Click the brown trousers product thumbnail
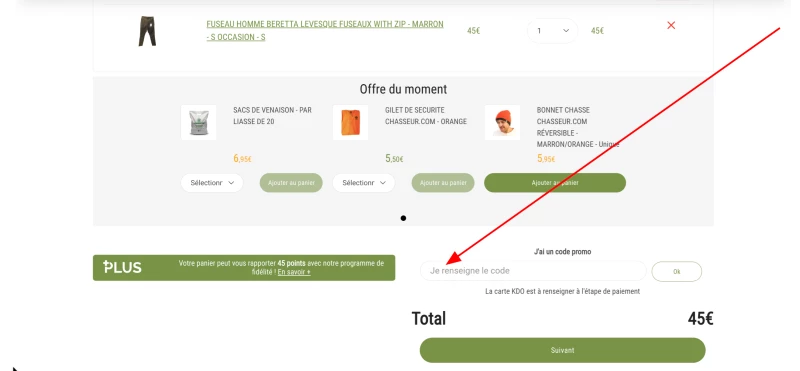The image size is (800, 371). pyautogui.click(x=147, y=31)
